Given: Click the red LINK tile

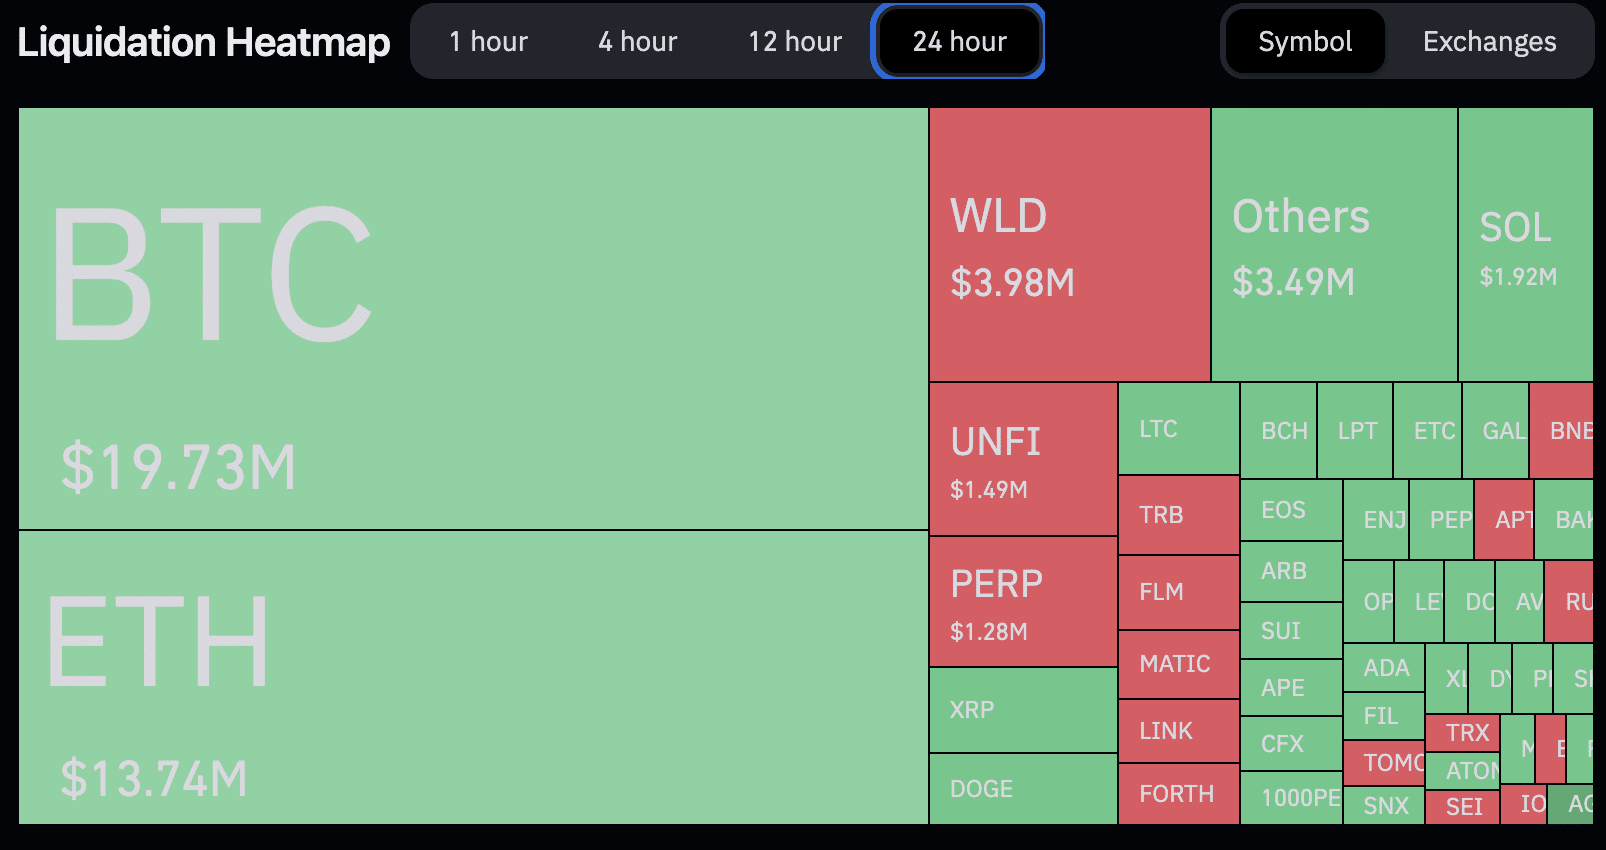Looking at the screenshot, I should point(1178,731).
